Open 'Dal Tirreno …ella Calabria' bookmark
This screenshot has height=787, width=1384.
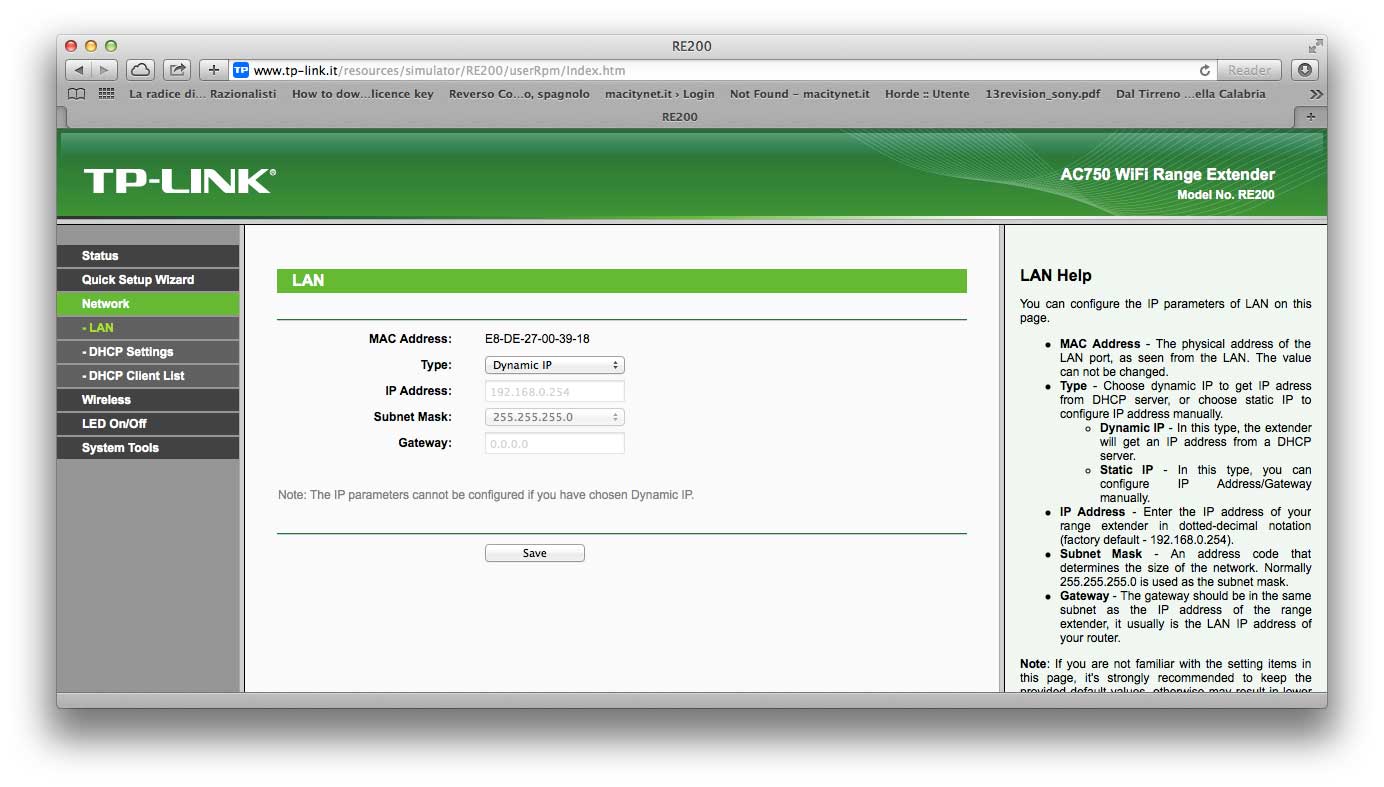click(1191, 94)
